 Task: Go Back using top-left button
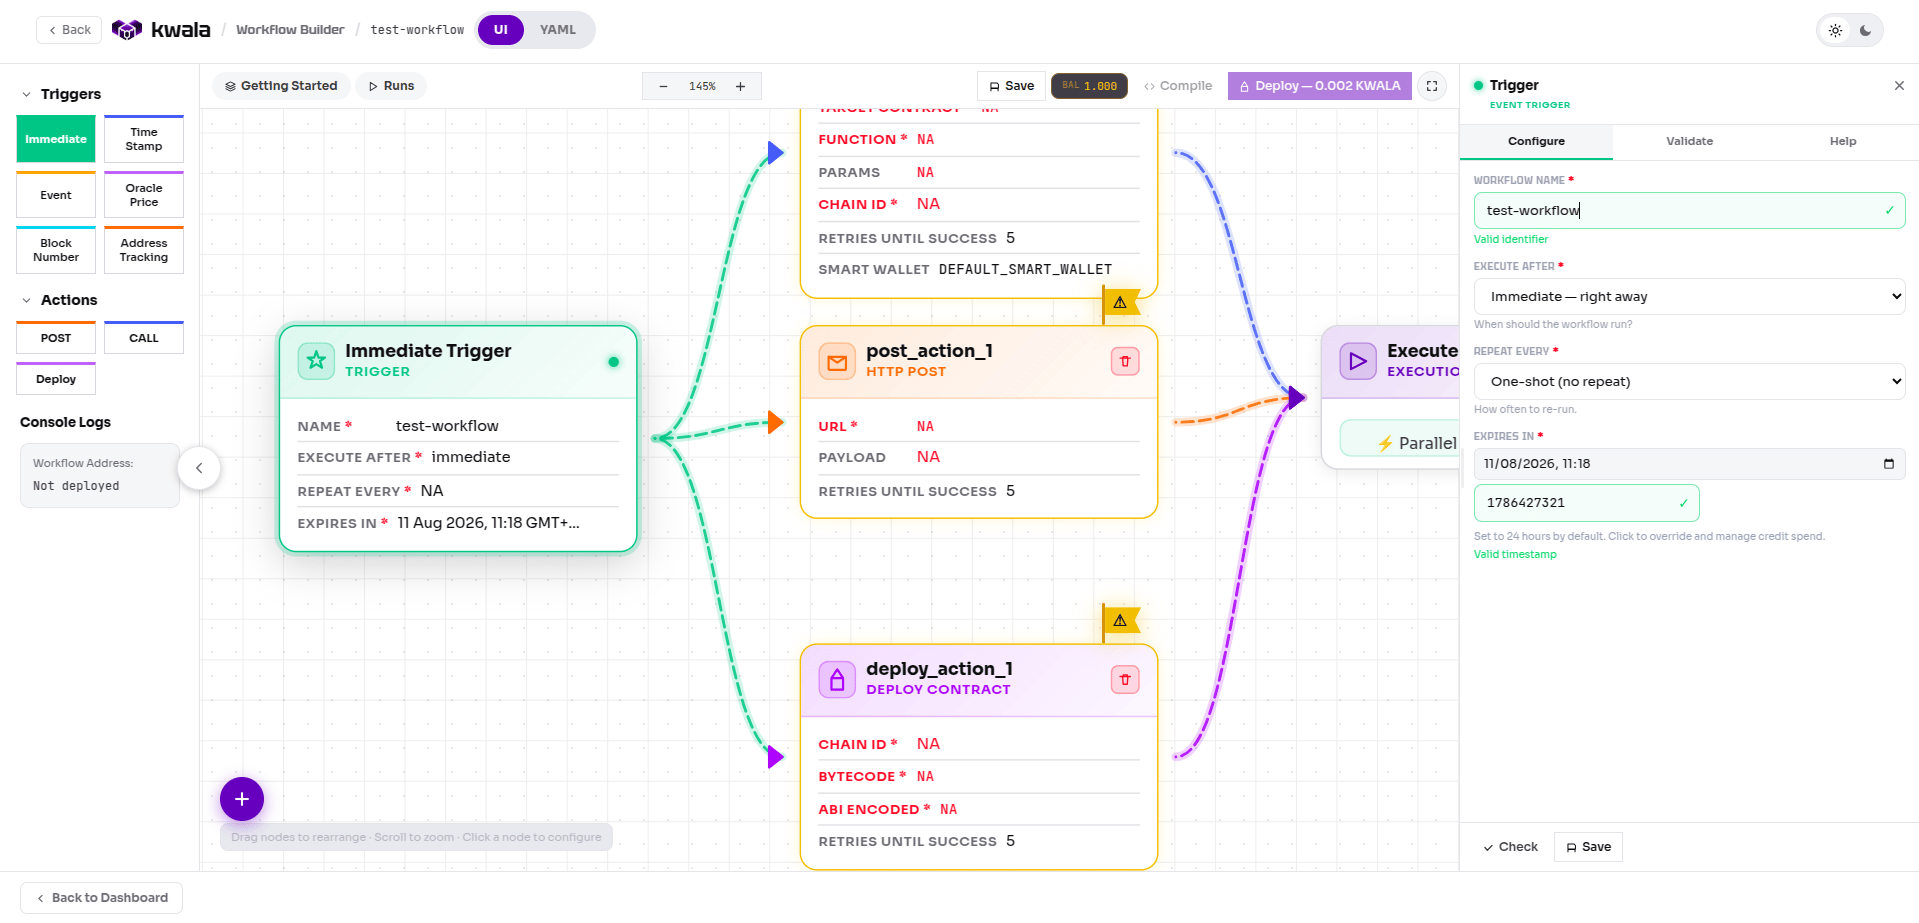pyautogui.click(x=69, y=30)
